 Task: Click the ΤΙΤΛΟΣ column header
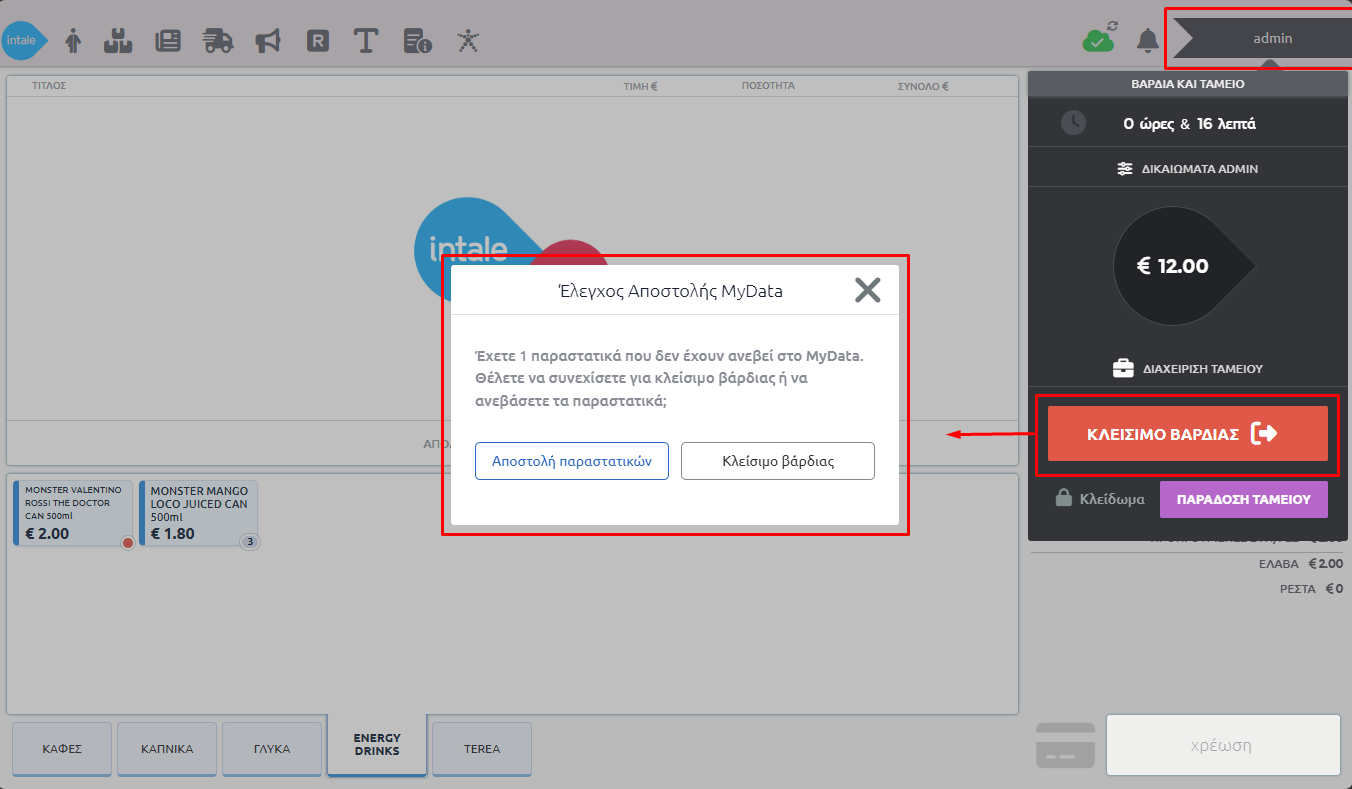(49, 86)
